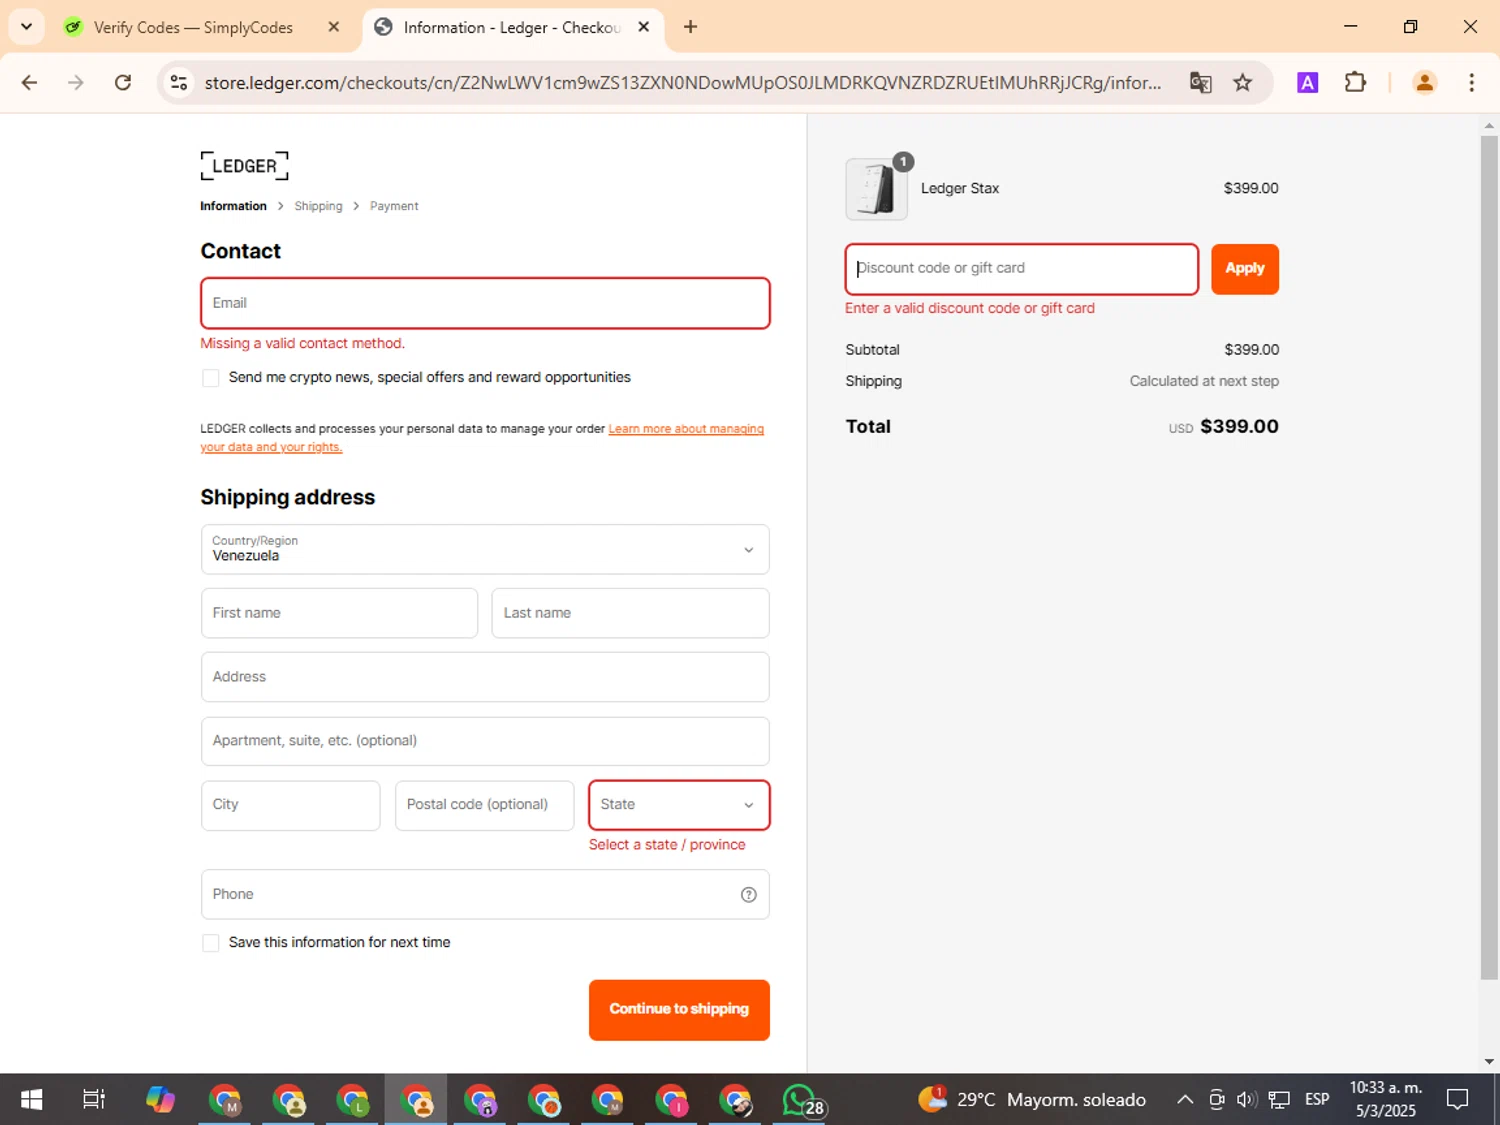1500x1125 pixels.
Task: Click the Email input field
Action: pos(485,303)
